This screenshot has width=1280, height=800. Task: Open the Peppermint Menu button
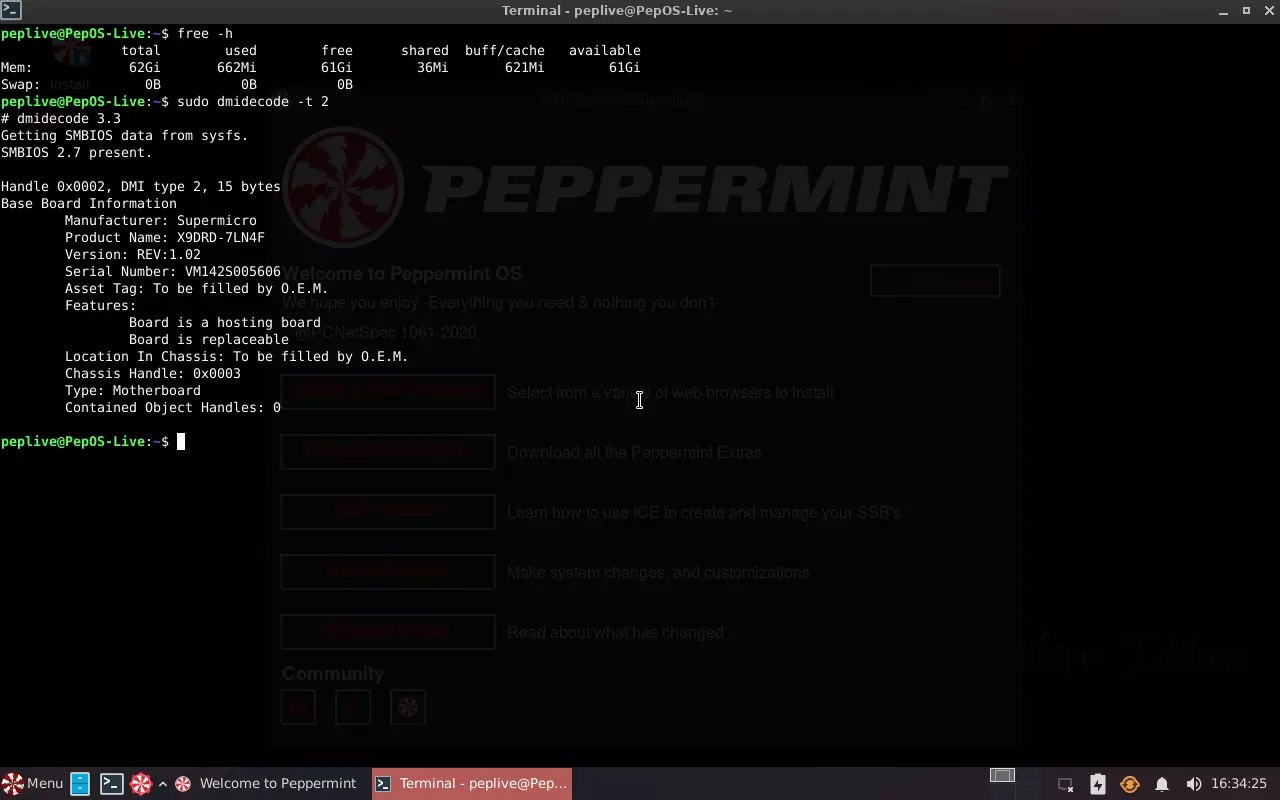point(33,784)
